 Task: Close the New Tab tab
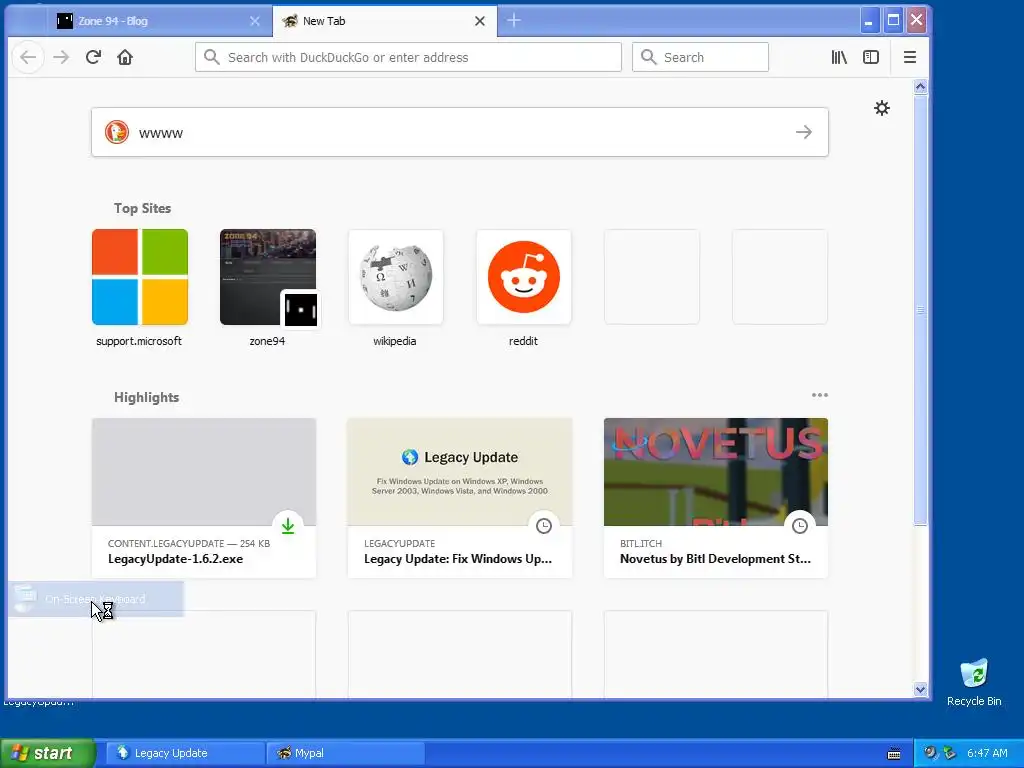pos(480,21)
